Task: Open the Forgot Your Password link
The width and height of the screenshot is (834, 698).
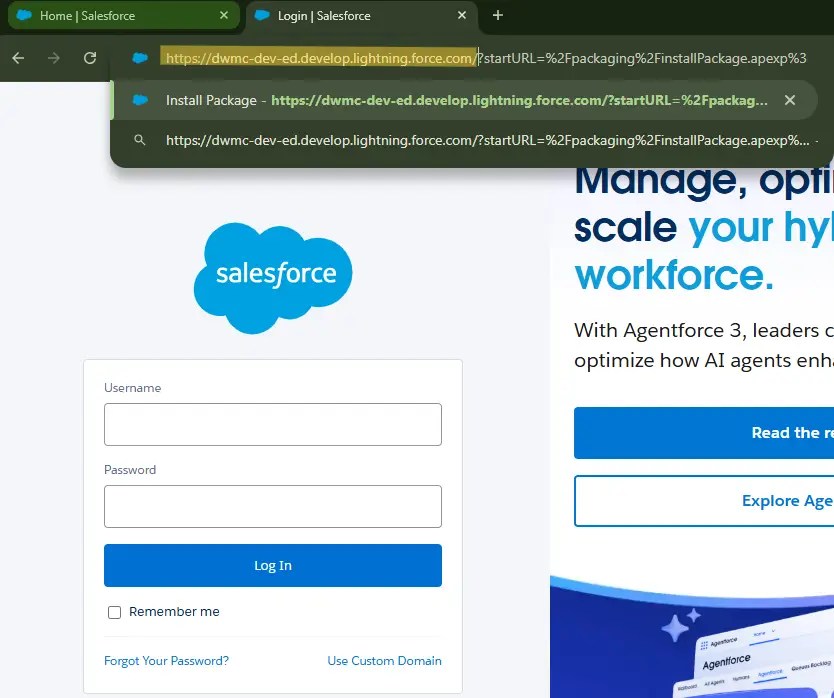Action: 166,660
